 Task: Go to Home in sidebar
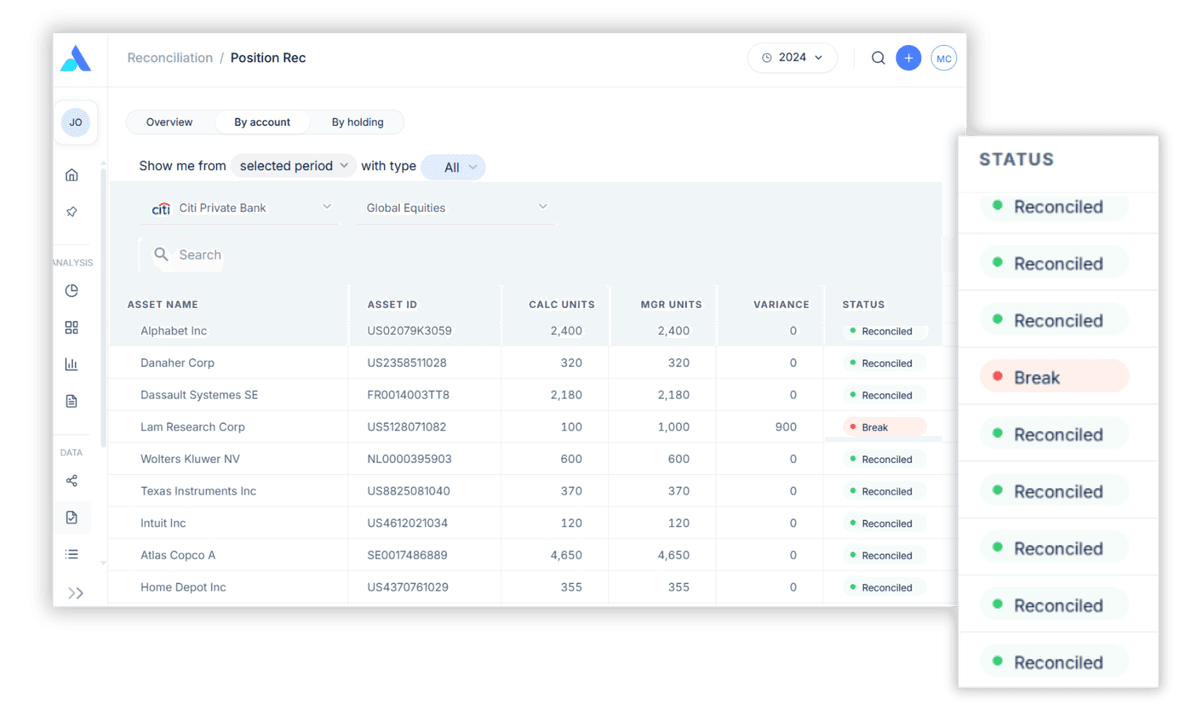coord(72,175)
